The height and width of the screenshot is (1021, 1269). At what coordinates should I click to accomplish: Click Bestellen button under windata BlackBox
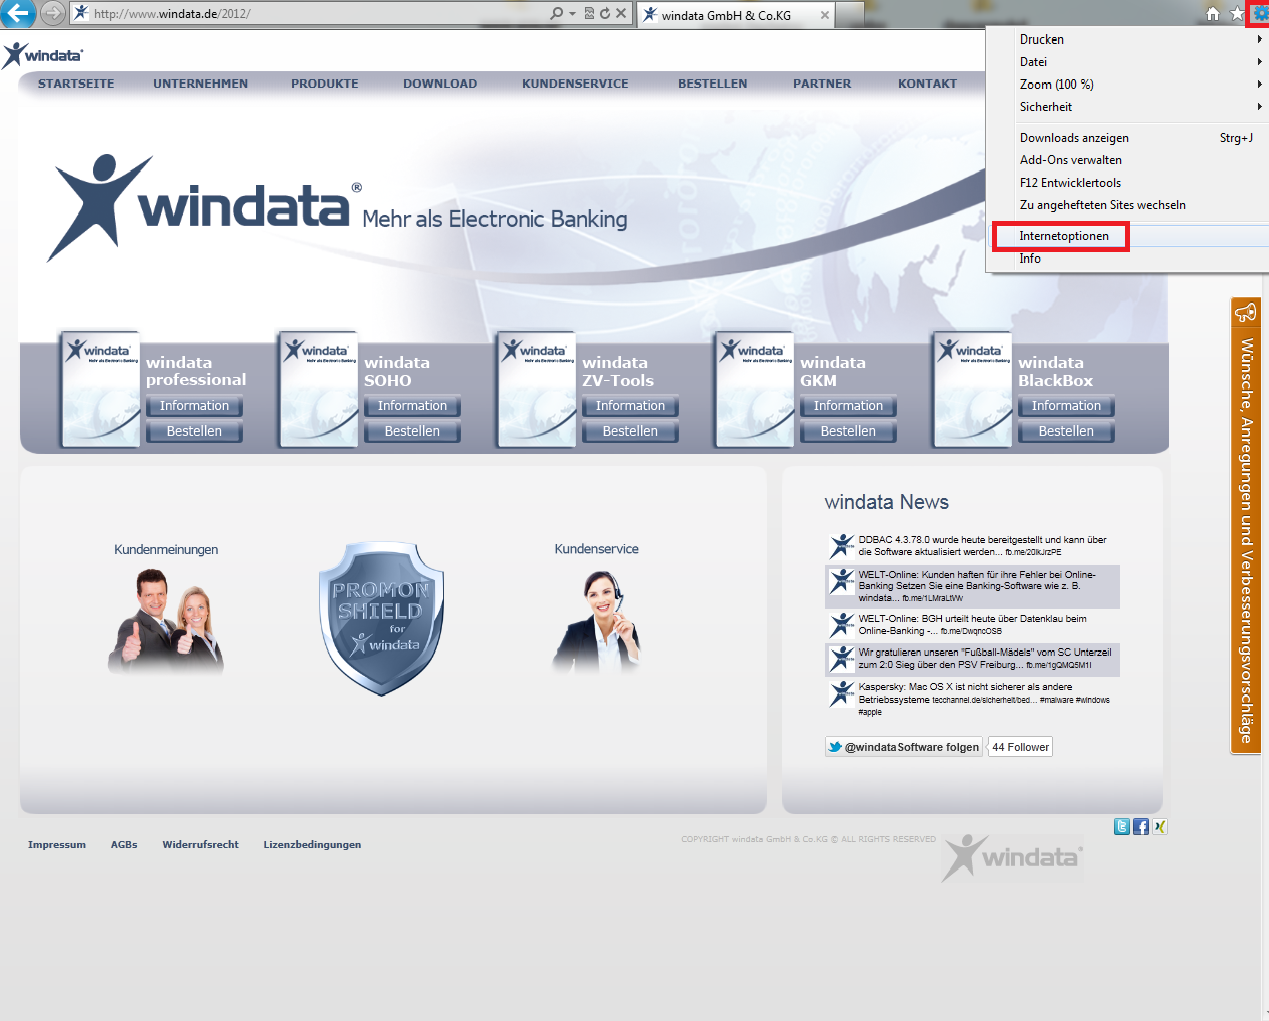pyautogui.click(x=1066, y=431)
